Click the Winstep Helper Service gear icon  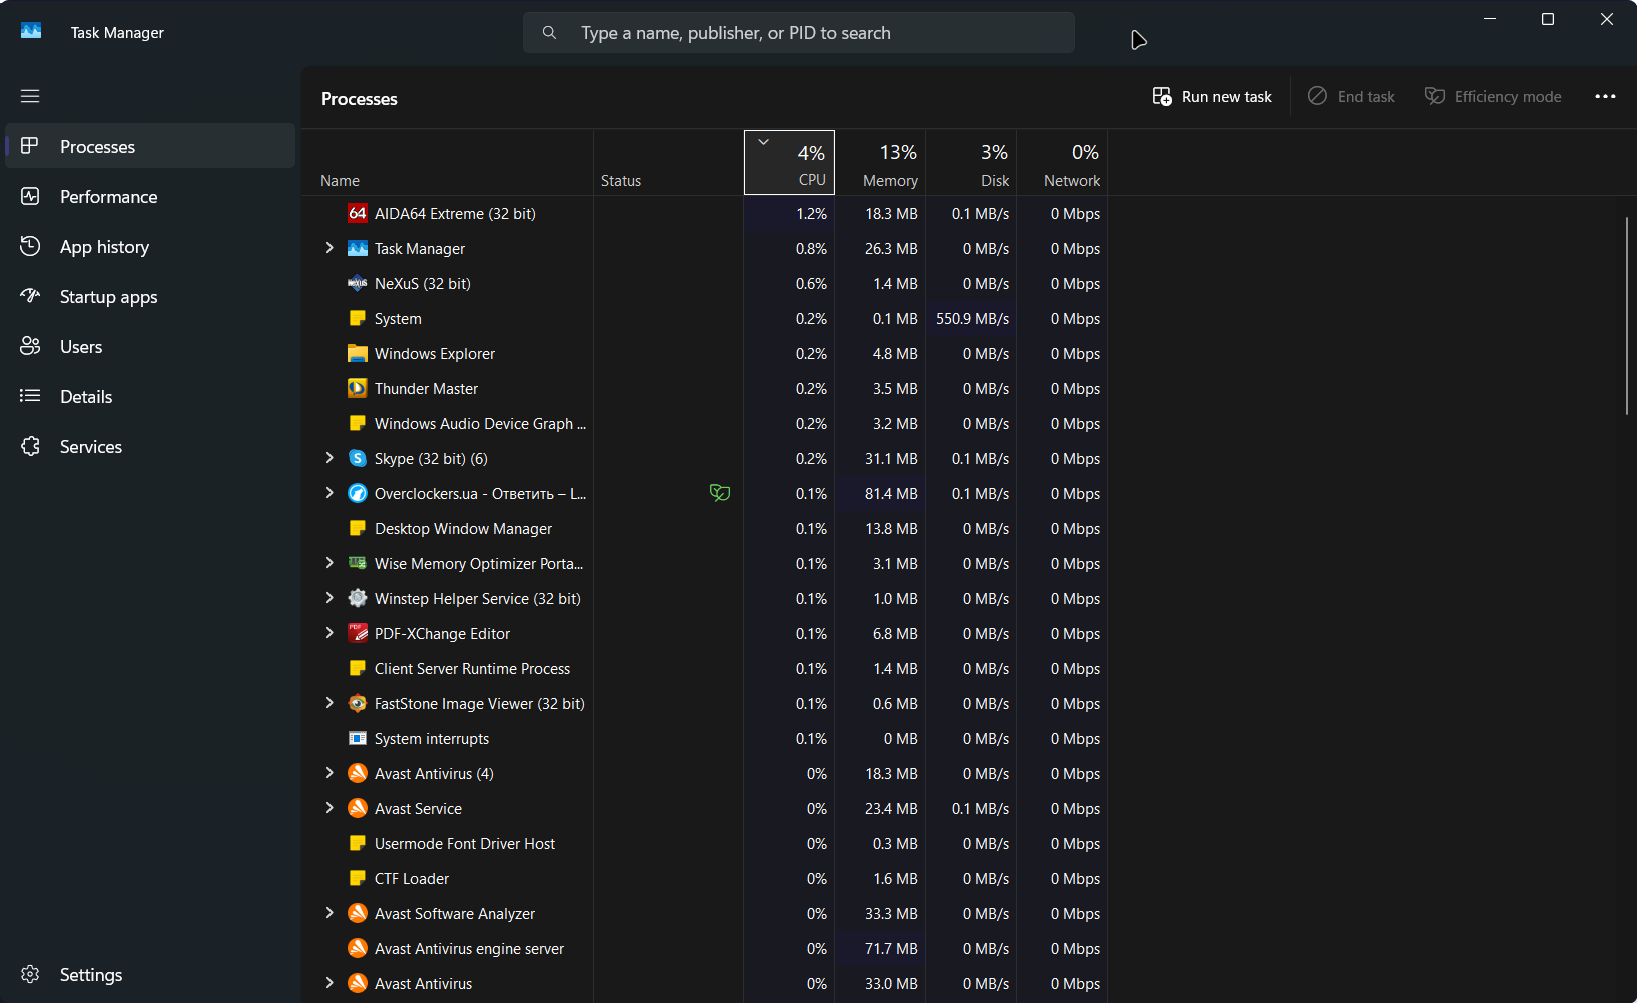[357, 598]
